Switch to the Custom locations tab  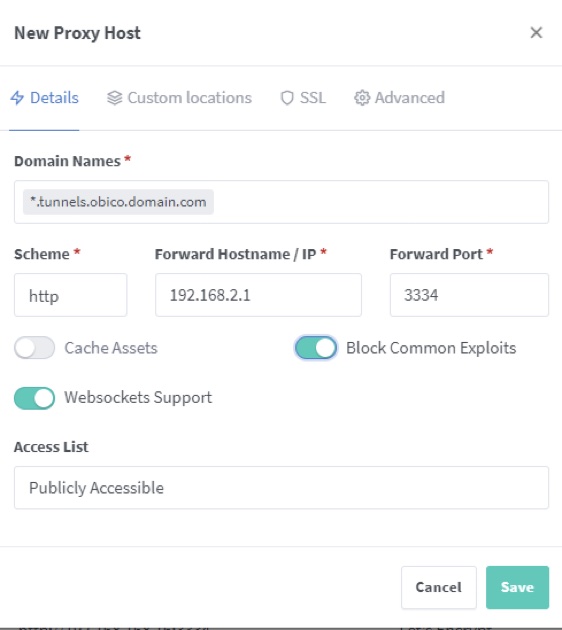(x=179, y=98)
